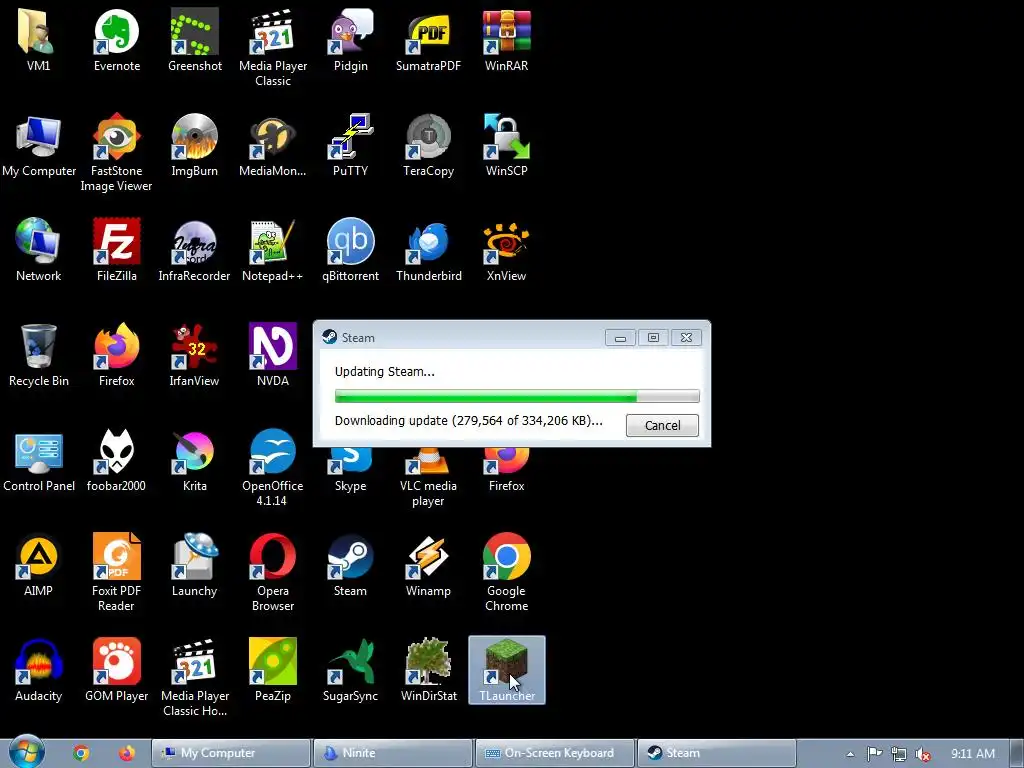Select the VM1 folder icon

point(39,40)
